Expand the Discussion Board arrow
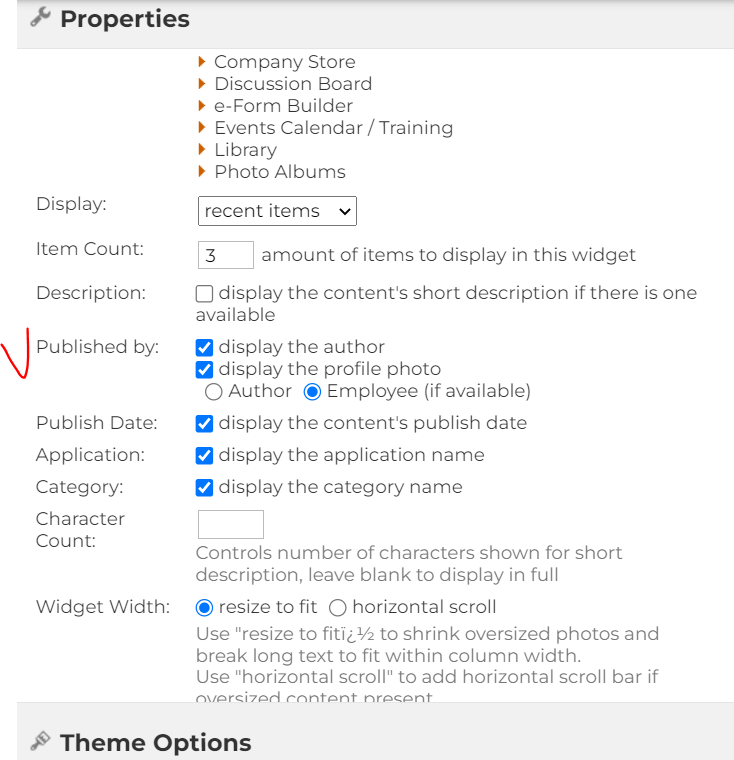 [202, 83]
